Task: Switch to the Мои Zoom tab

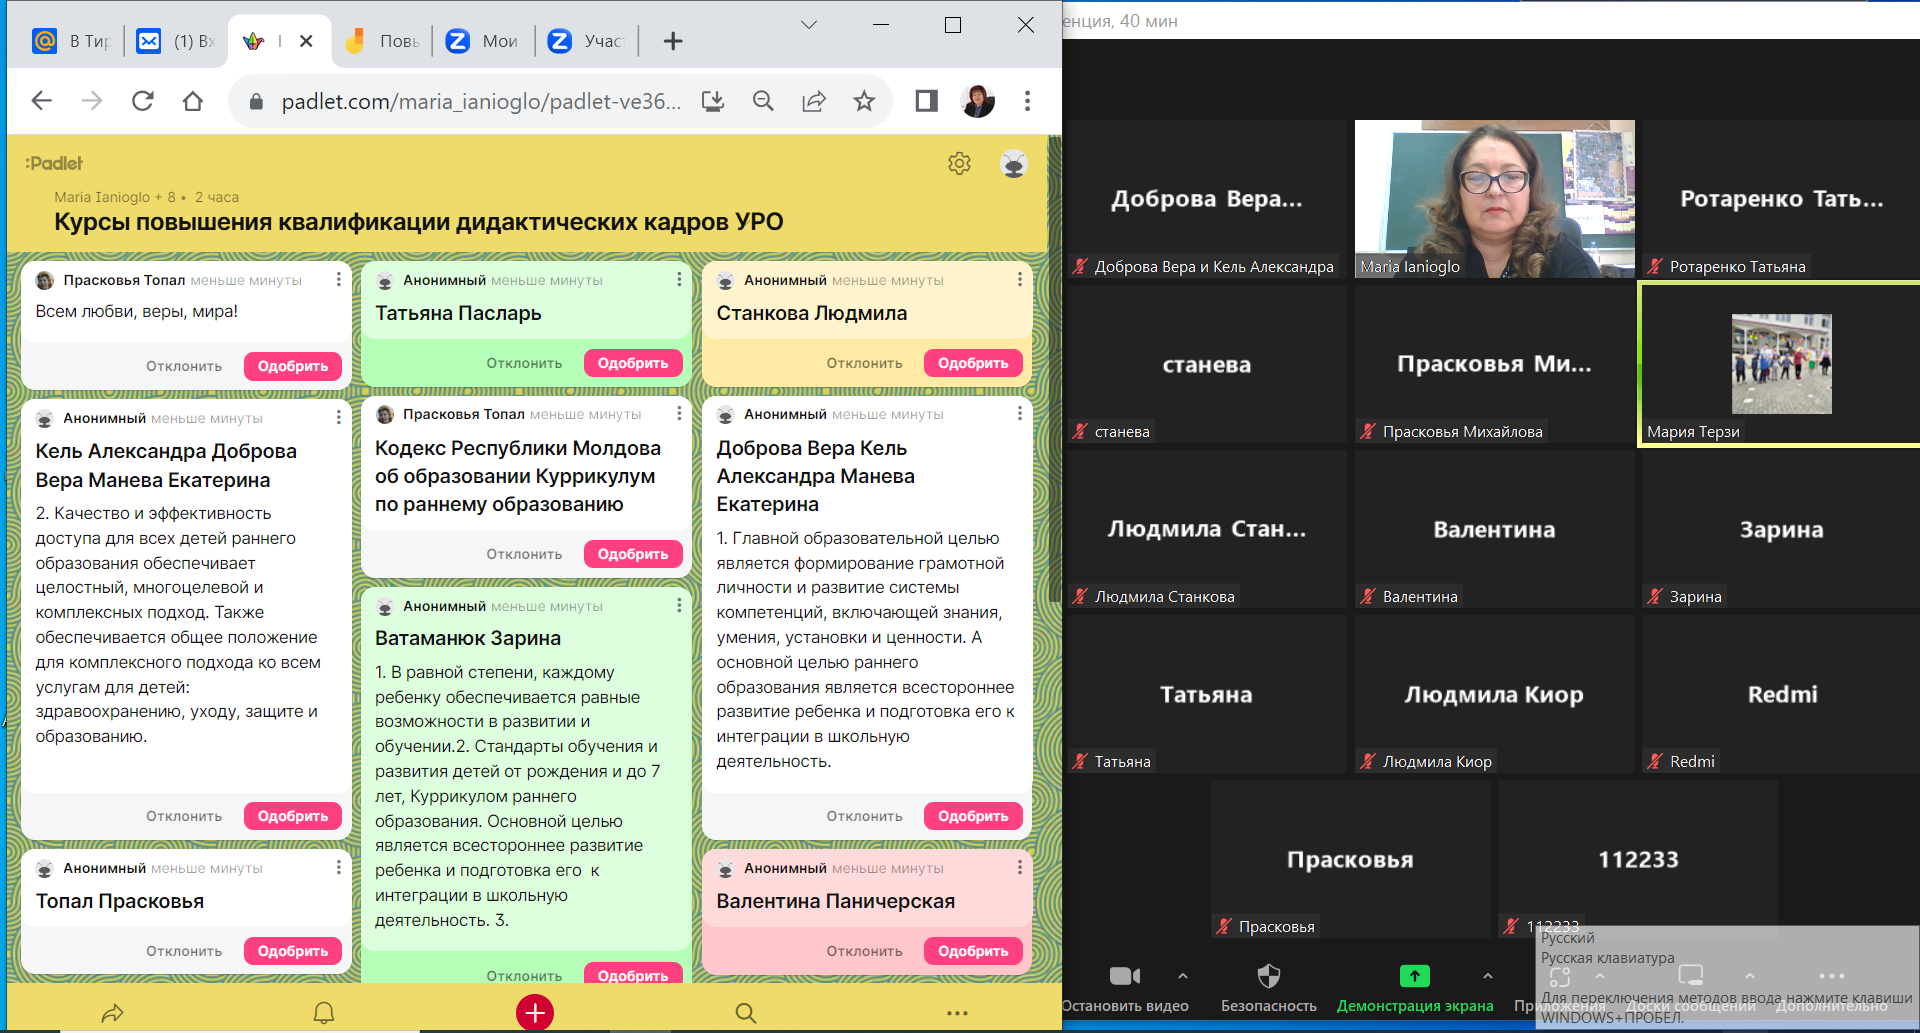Action: 484,41
